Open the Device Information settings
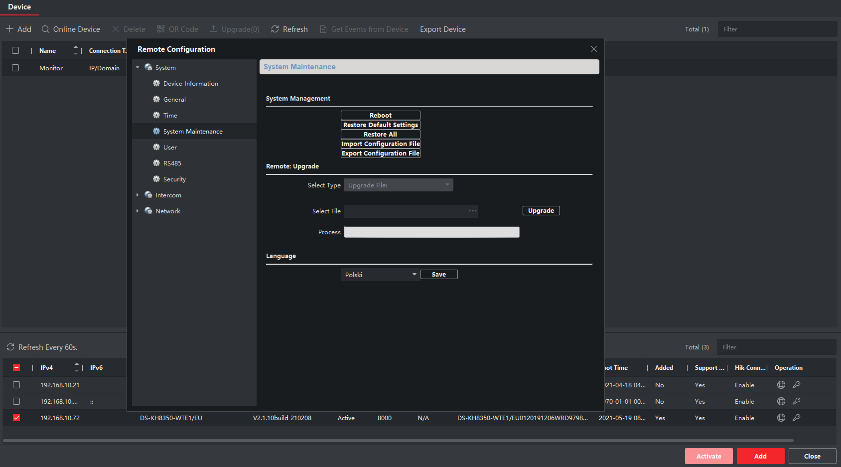This screenshot has height=467, width=841. click(190, 83)
